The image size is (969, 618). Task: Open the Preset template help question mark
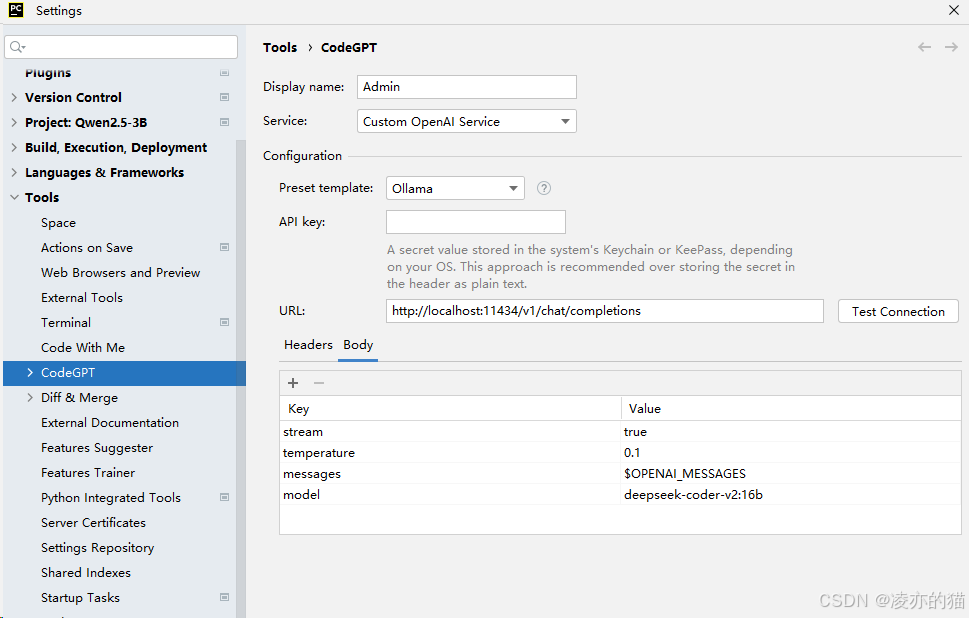point(544,188)
